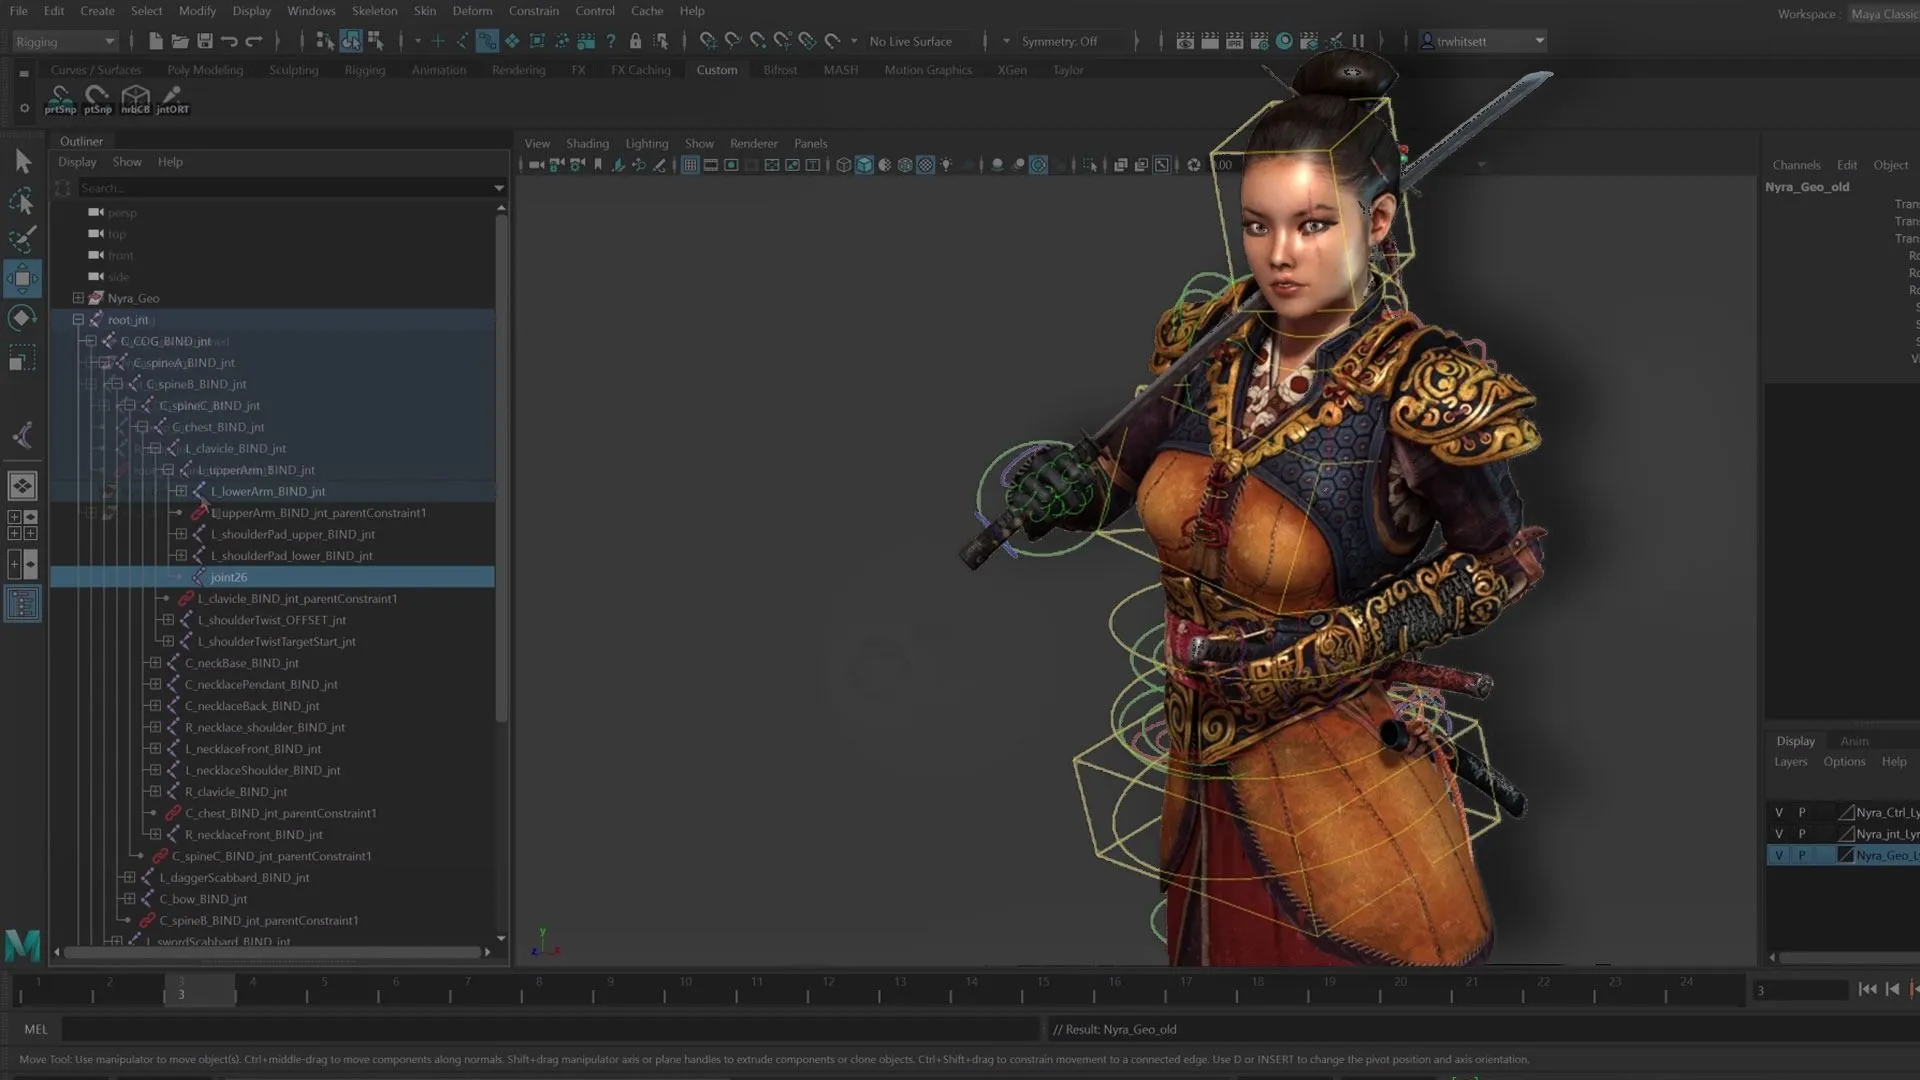Viewport: 1920px width, 1080px height.
Task: Switch to the Animation shelf tab
Action: (438, 70)
